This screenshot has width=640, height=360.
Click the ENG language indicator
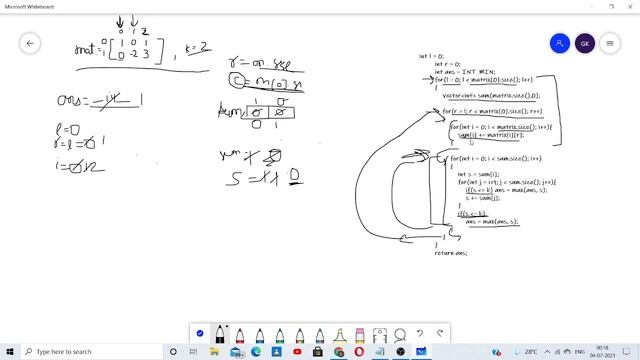pos(580,351)
